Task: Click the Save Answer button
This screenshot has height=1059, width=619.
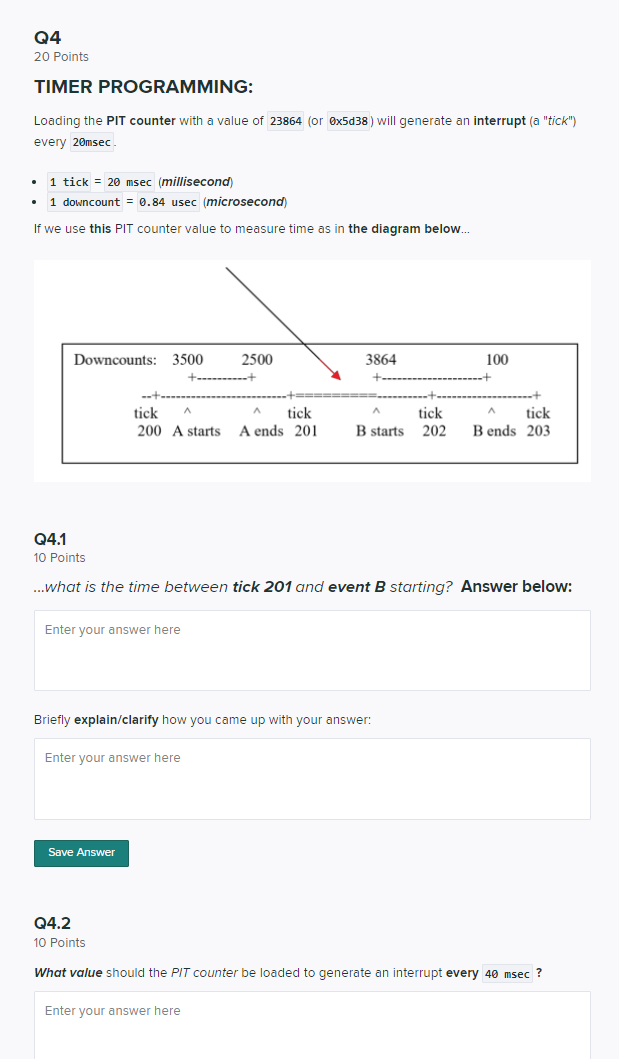Action: tap(80, 853)
